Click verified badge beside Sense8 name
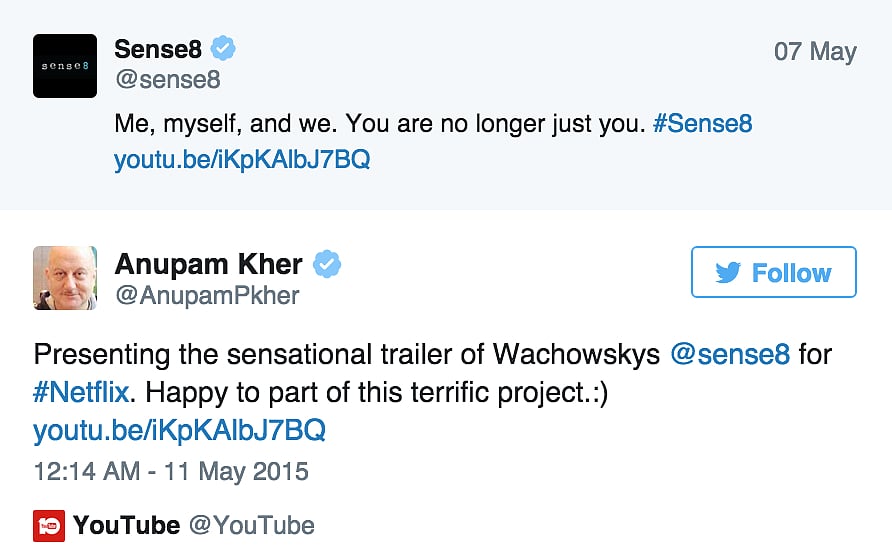 tap(223, 49)
